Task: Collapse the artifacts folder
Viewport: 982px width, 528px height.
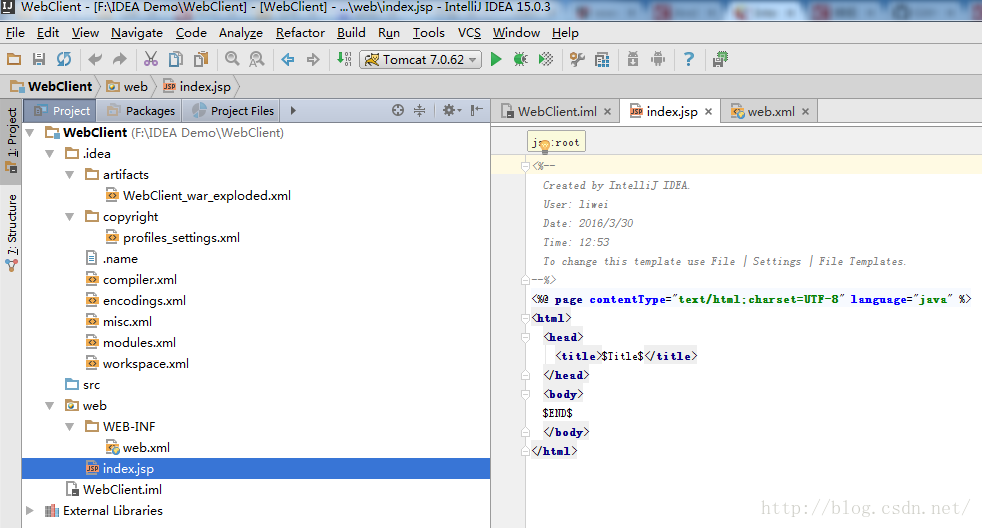Action: click(70, 175)
